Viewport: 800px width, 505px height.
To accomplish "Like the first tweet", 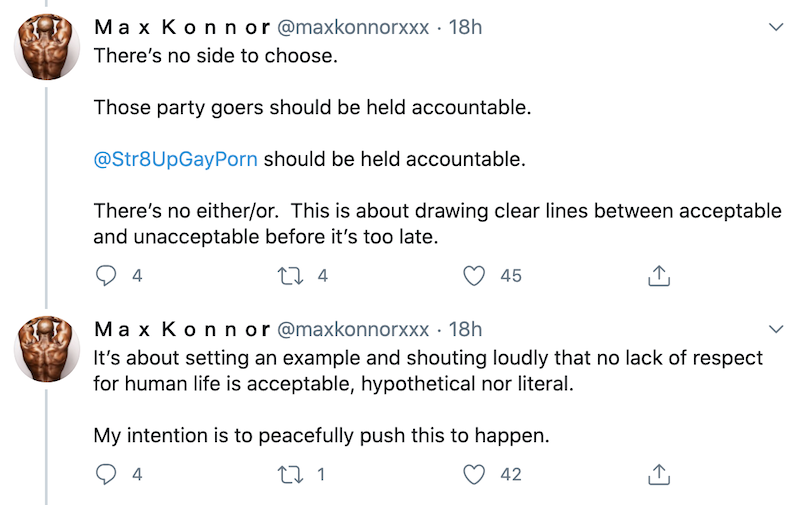I will coord(477,276).
